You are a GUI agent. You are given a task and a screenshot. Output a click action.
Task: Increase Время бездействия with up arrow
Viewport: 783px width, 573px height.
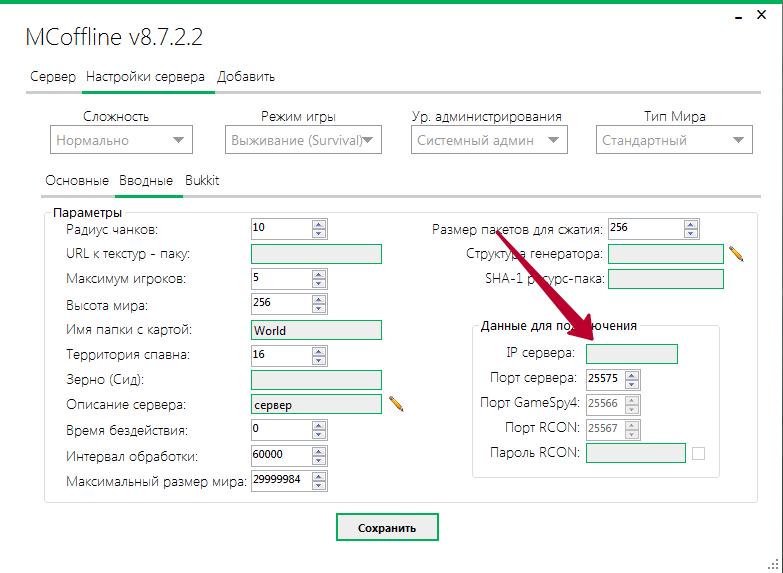coord(319,425)
